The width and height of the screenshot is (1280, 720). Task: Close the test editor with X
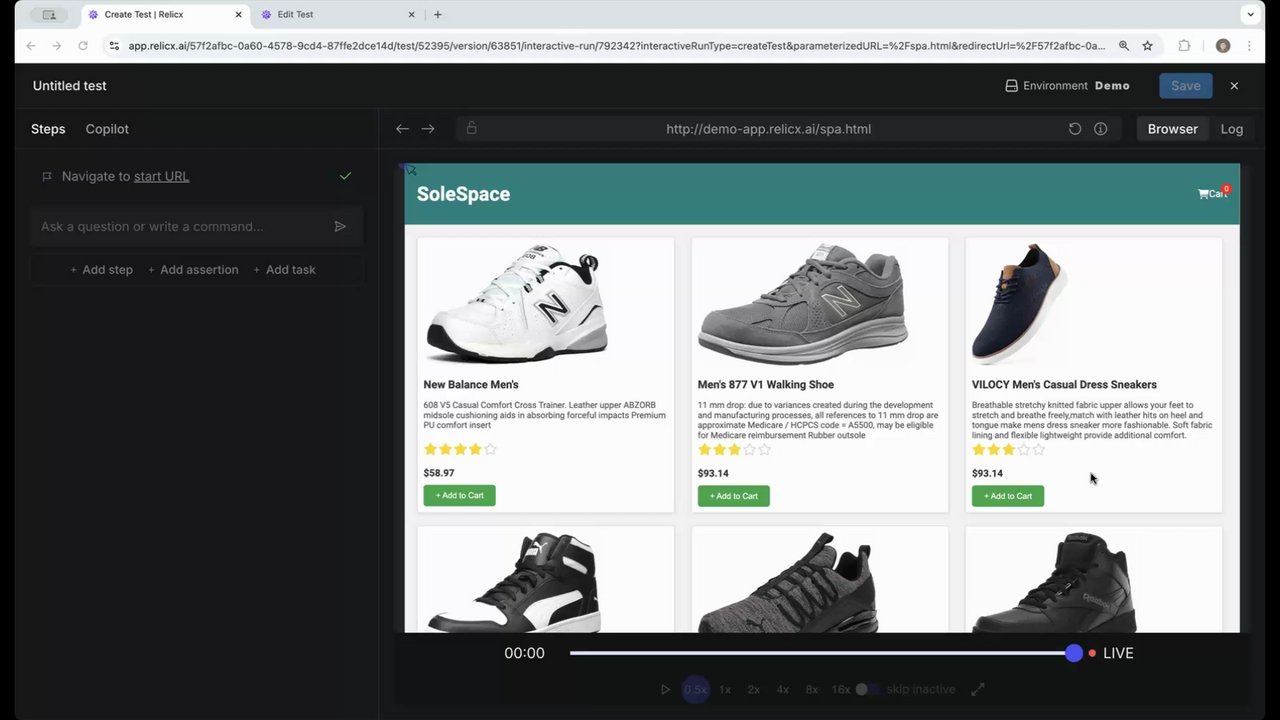click(1234, 86)
